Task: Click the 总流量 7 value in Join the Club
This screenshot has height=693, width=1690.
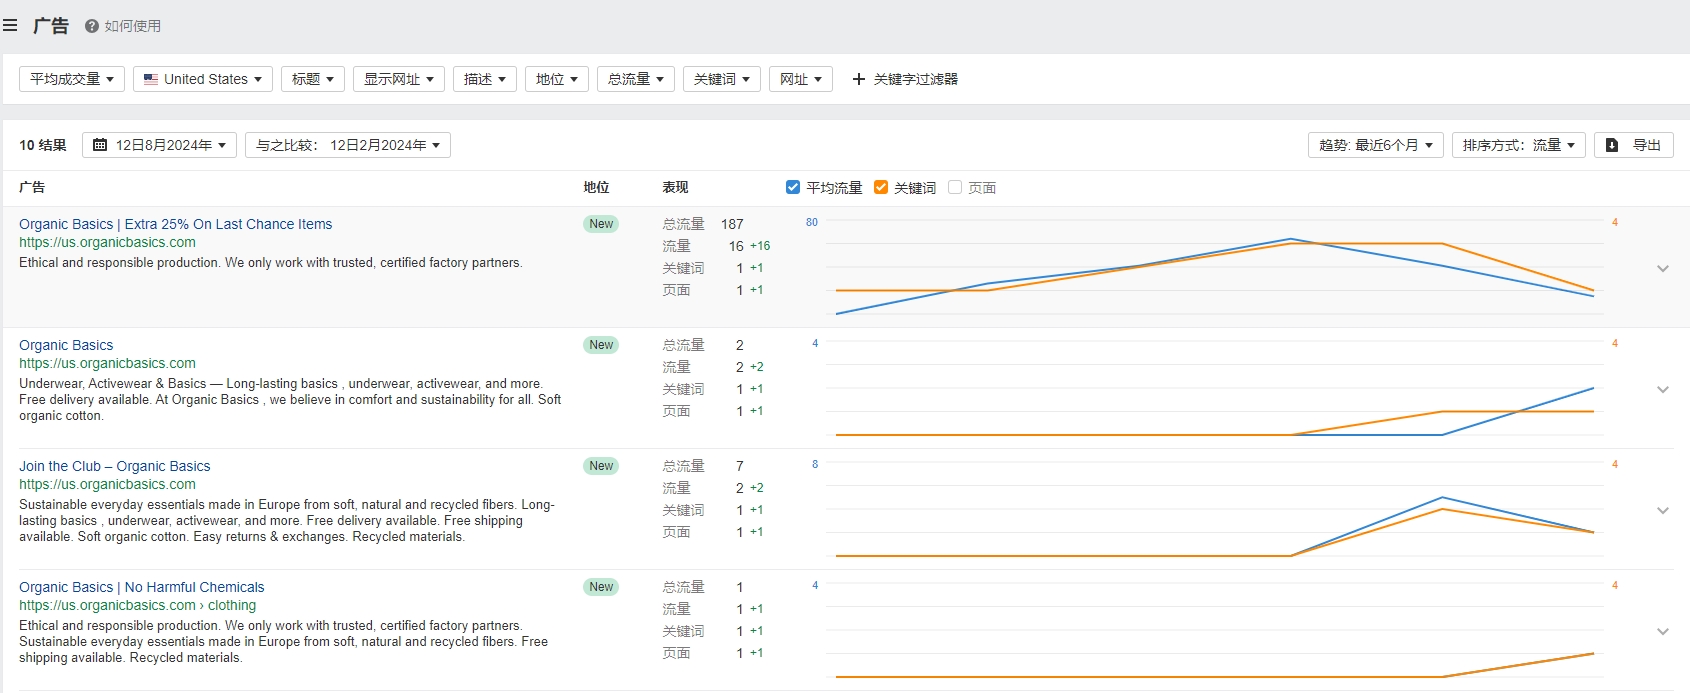Action: 739,466
